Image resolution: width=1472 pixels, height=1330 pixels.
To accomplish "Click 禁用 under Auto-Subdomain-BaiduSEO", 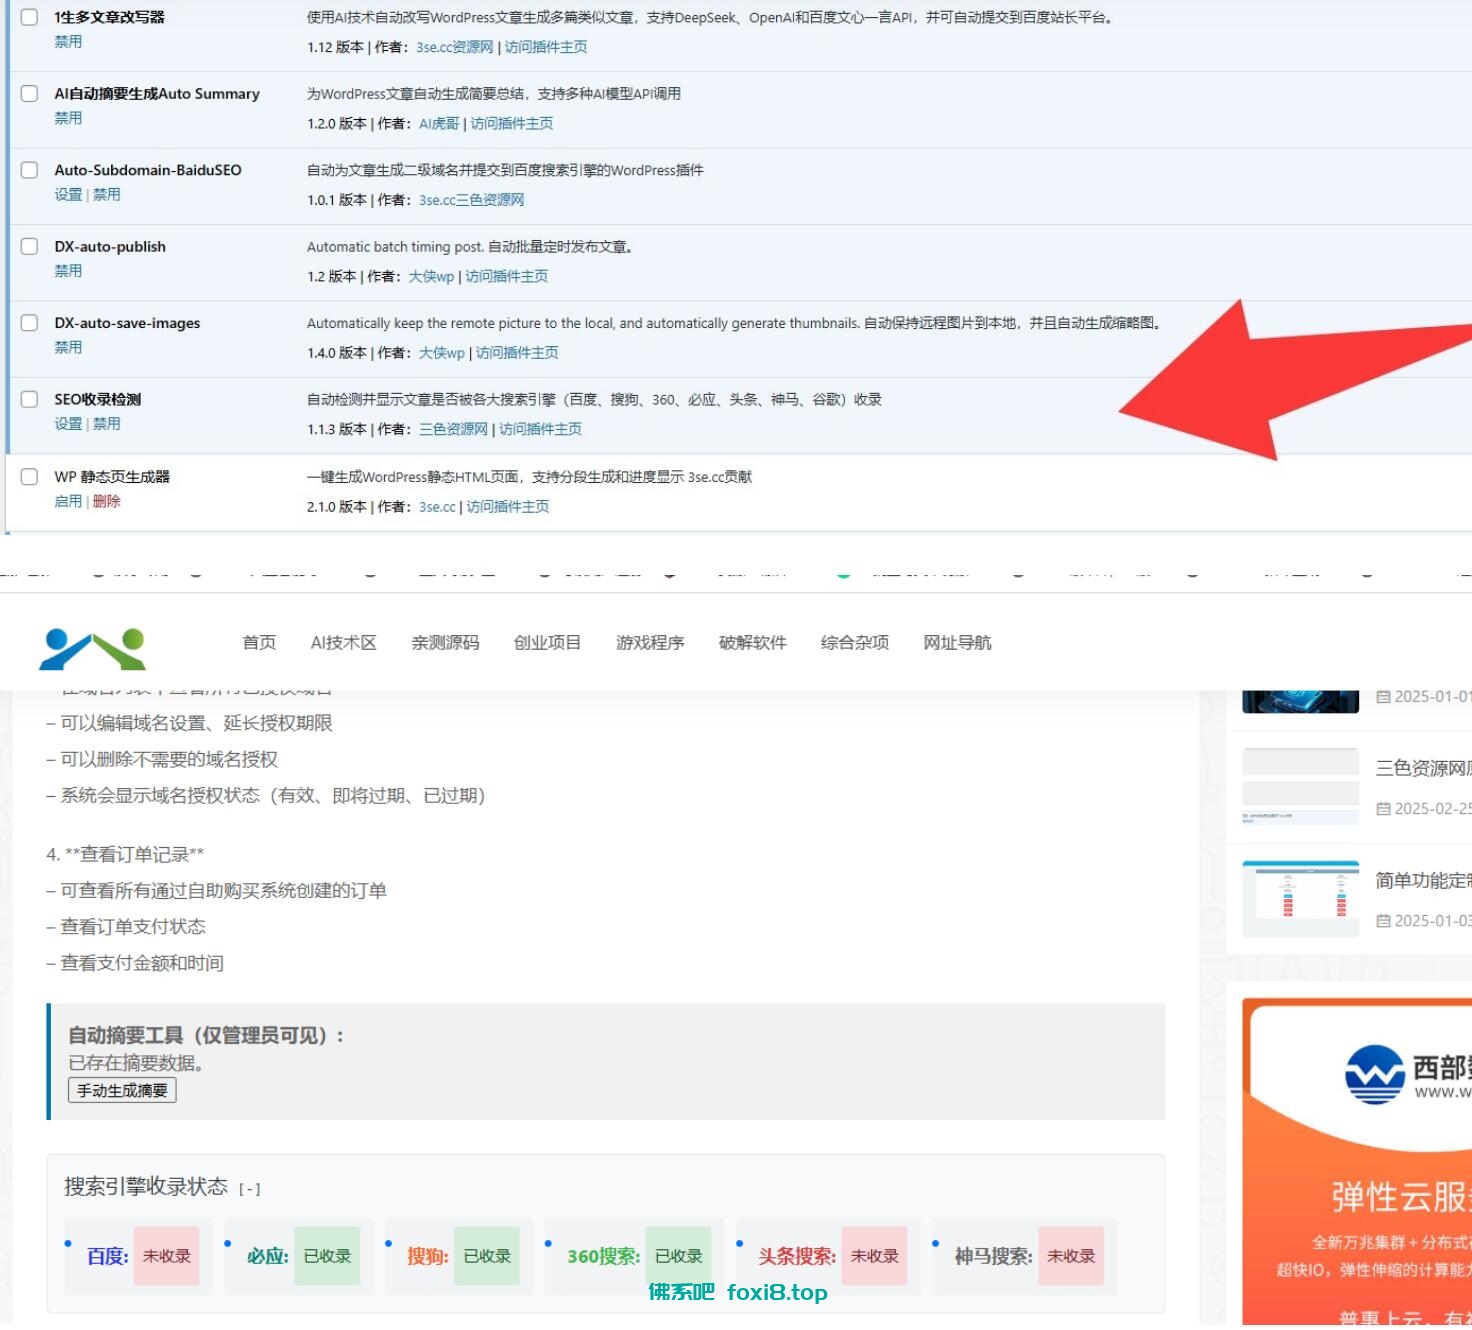I will pyautogui.click(x=106, y=195).
